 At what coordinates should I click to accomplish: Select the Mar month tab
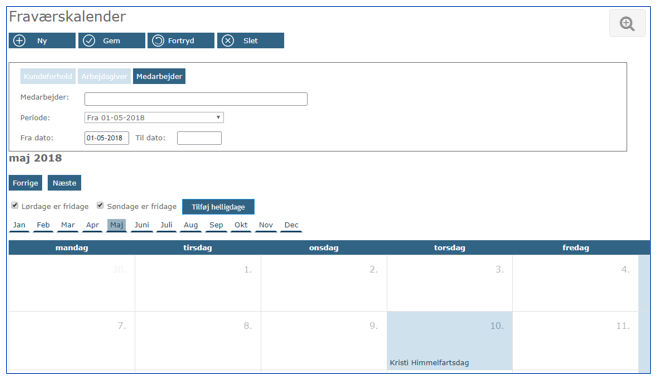click(x=68, y=225)
